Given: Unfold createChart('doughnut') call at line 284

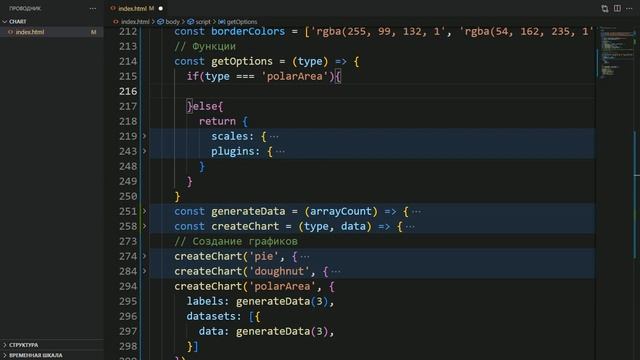Looking at the screenshot, I should click(144, 271).
